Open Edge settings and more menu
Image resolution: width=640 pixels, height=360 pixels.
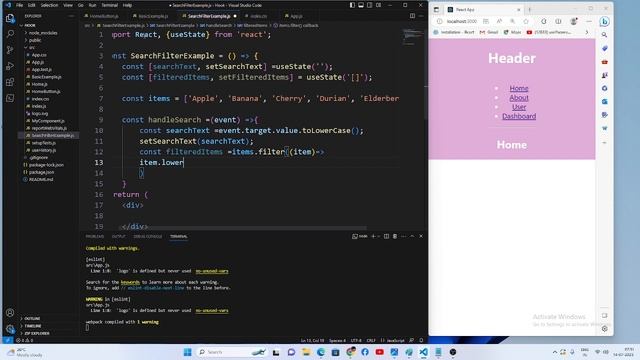[589, 21]
